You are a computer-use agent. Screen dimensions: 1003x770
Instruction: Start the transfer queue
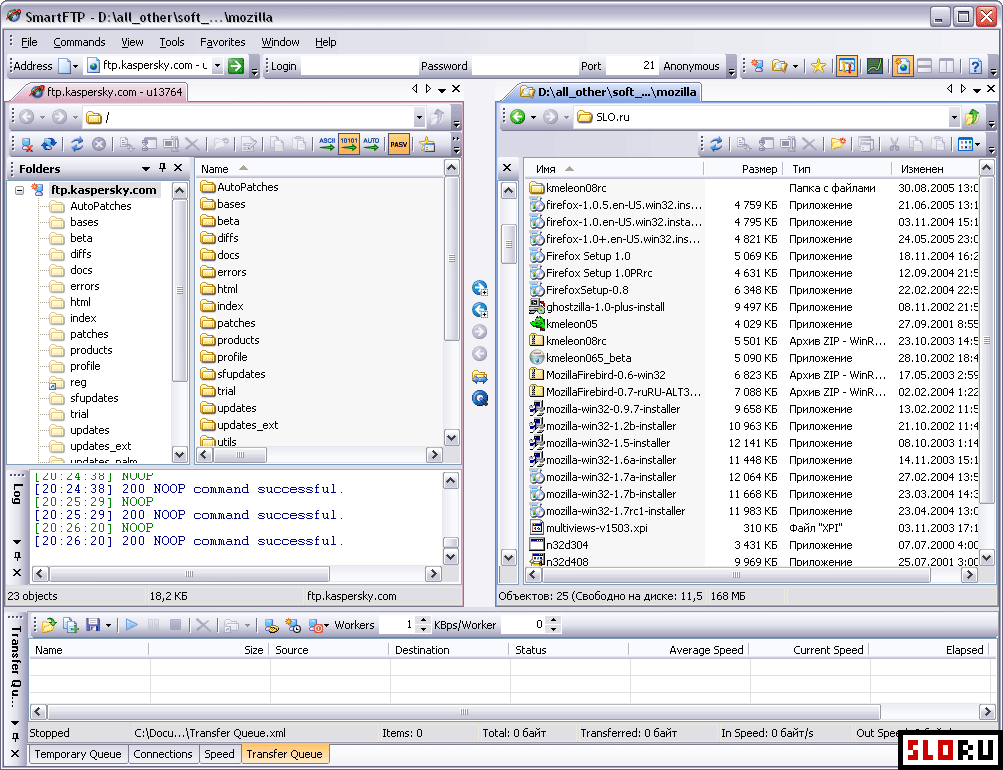131,625
